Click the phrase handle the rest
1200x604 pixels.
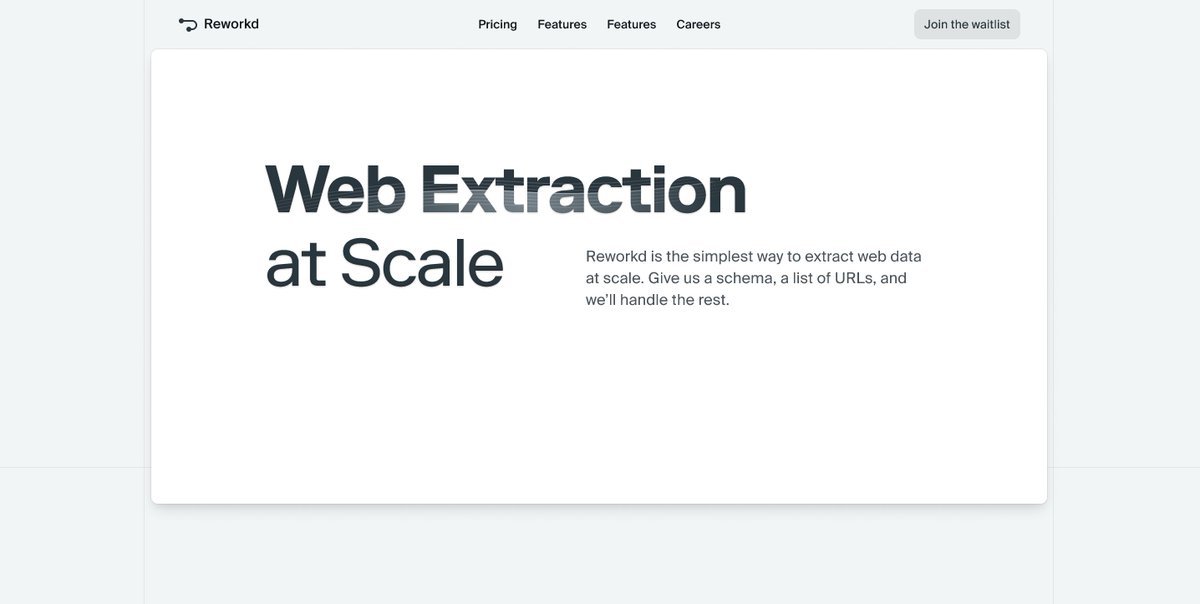(675, 300)
